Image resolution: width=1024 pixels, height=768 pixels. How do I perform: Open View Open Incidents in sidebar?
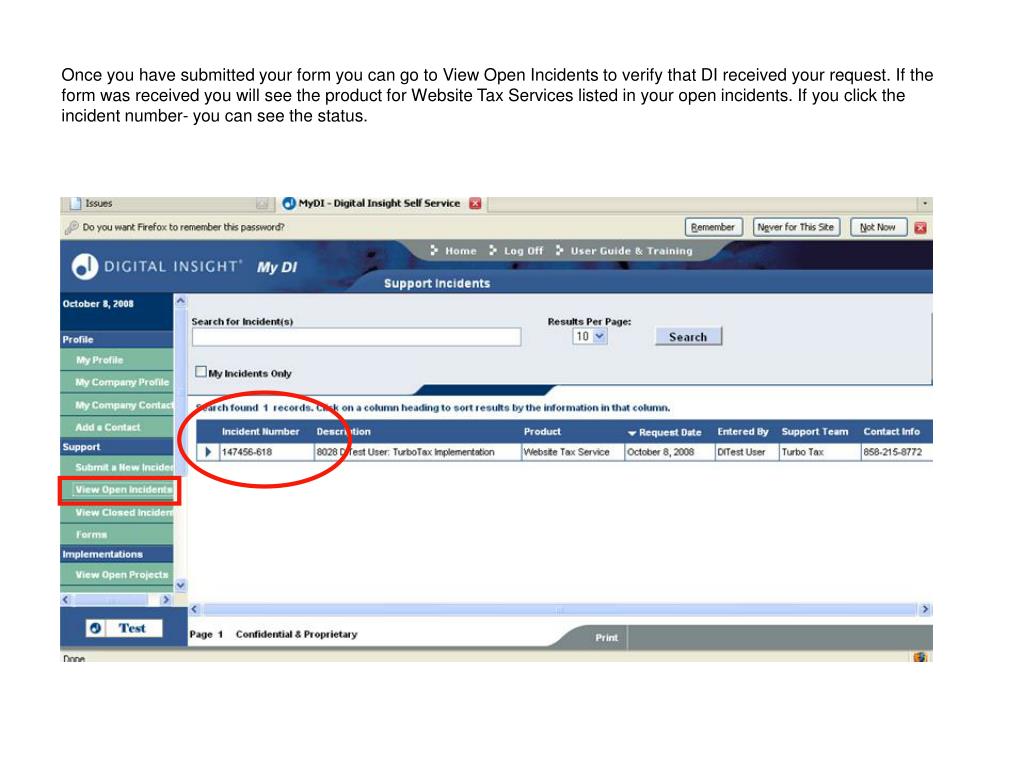coord(123,490)
